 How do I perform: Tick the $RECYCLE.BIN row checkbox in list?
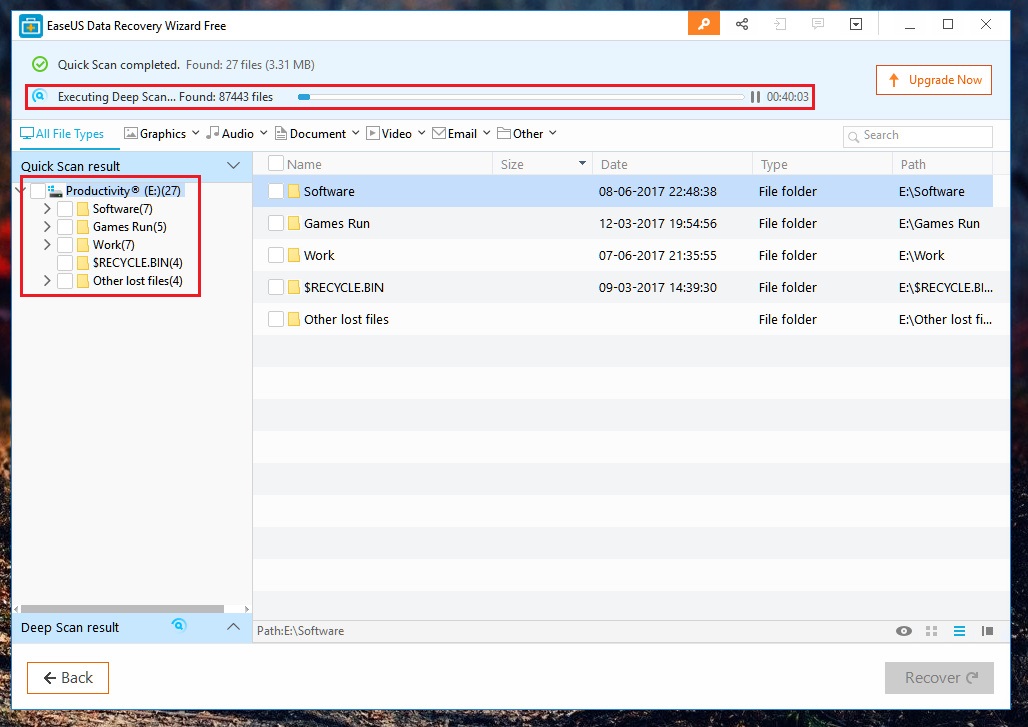coord(276,287)
